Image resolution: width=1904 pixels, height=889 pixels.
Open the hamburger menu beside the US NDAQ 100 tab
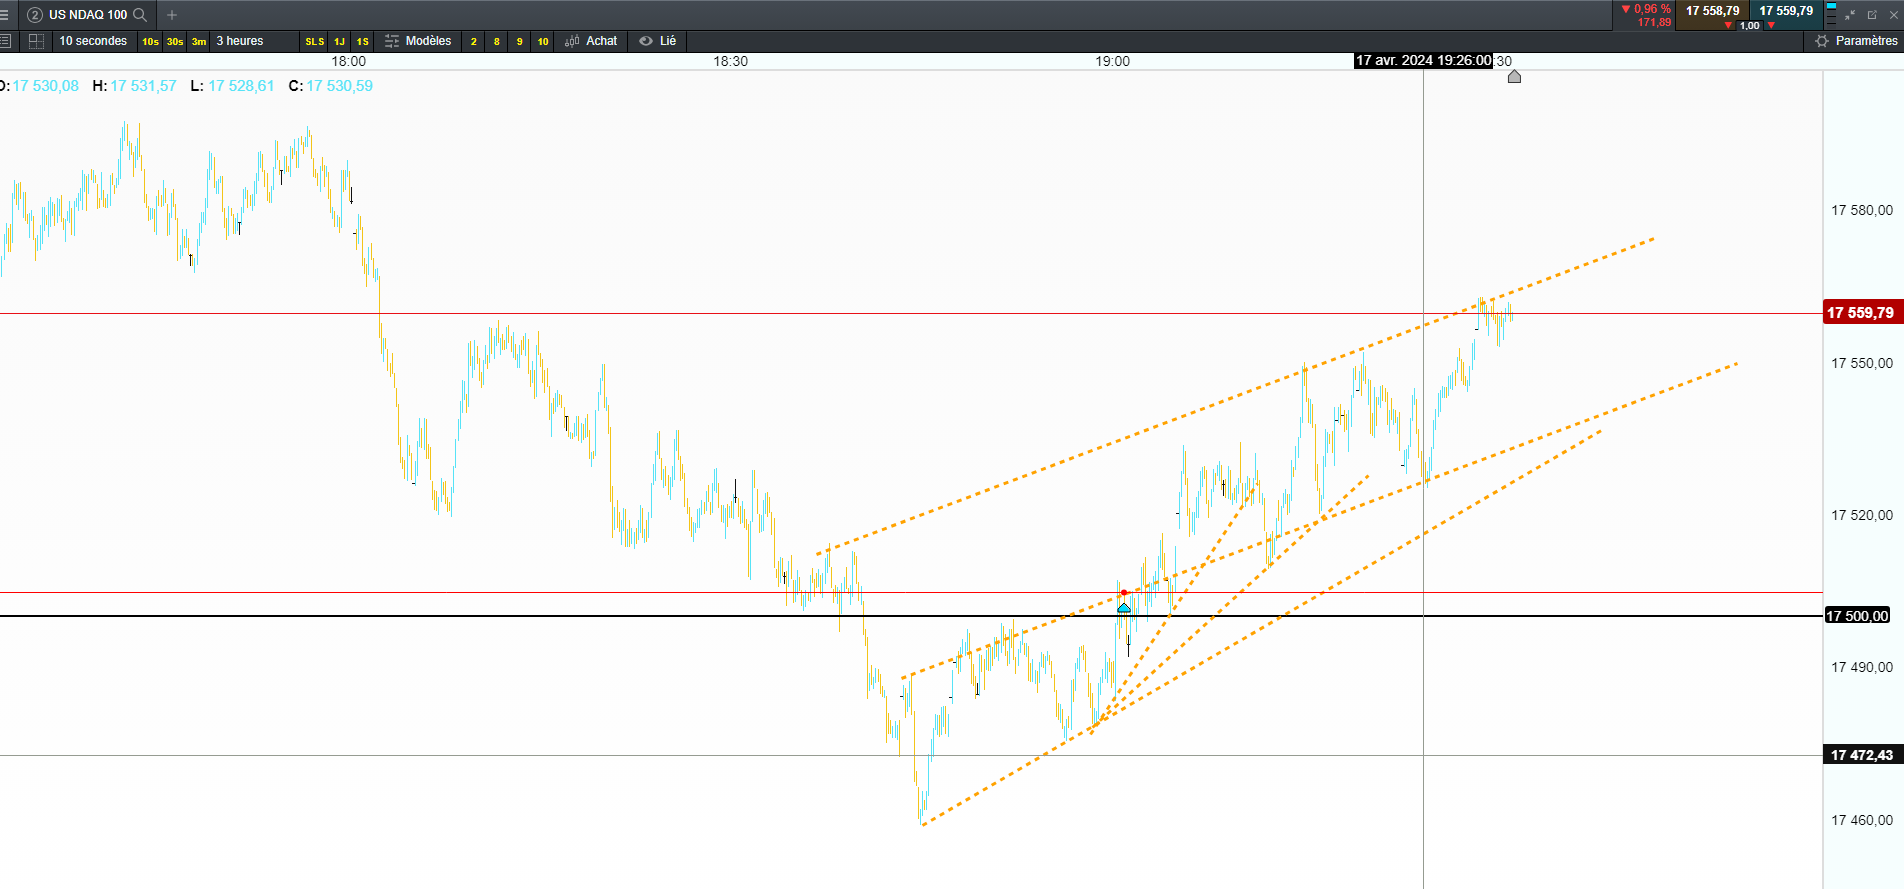[5, 15]
